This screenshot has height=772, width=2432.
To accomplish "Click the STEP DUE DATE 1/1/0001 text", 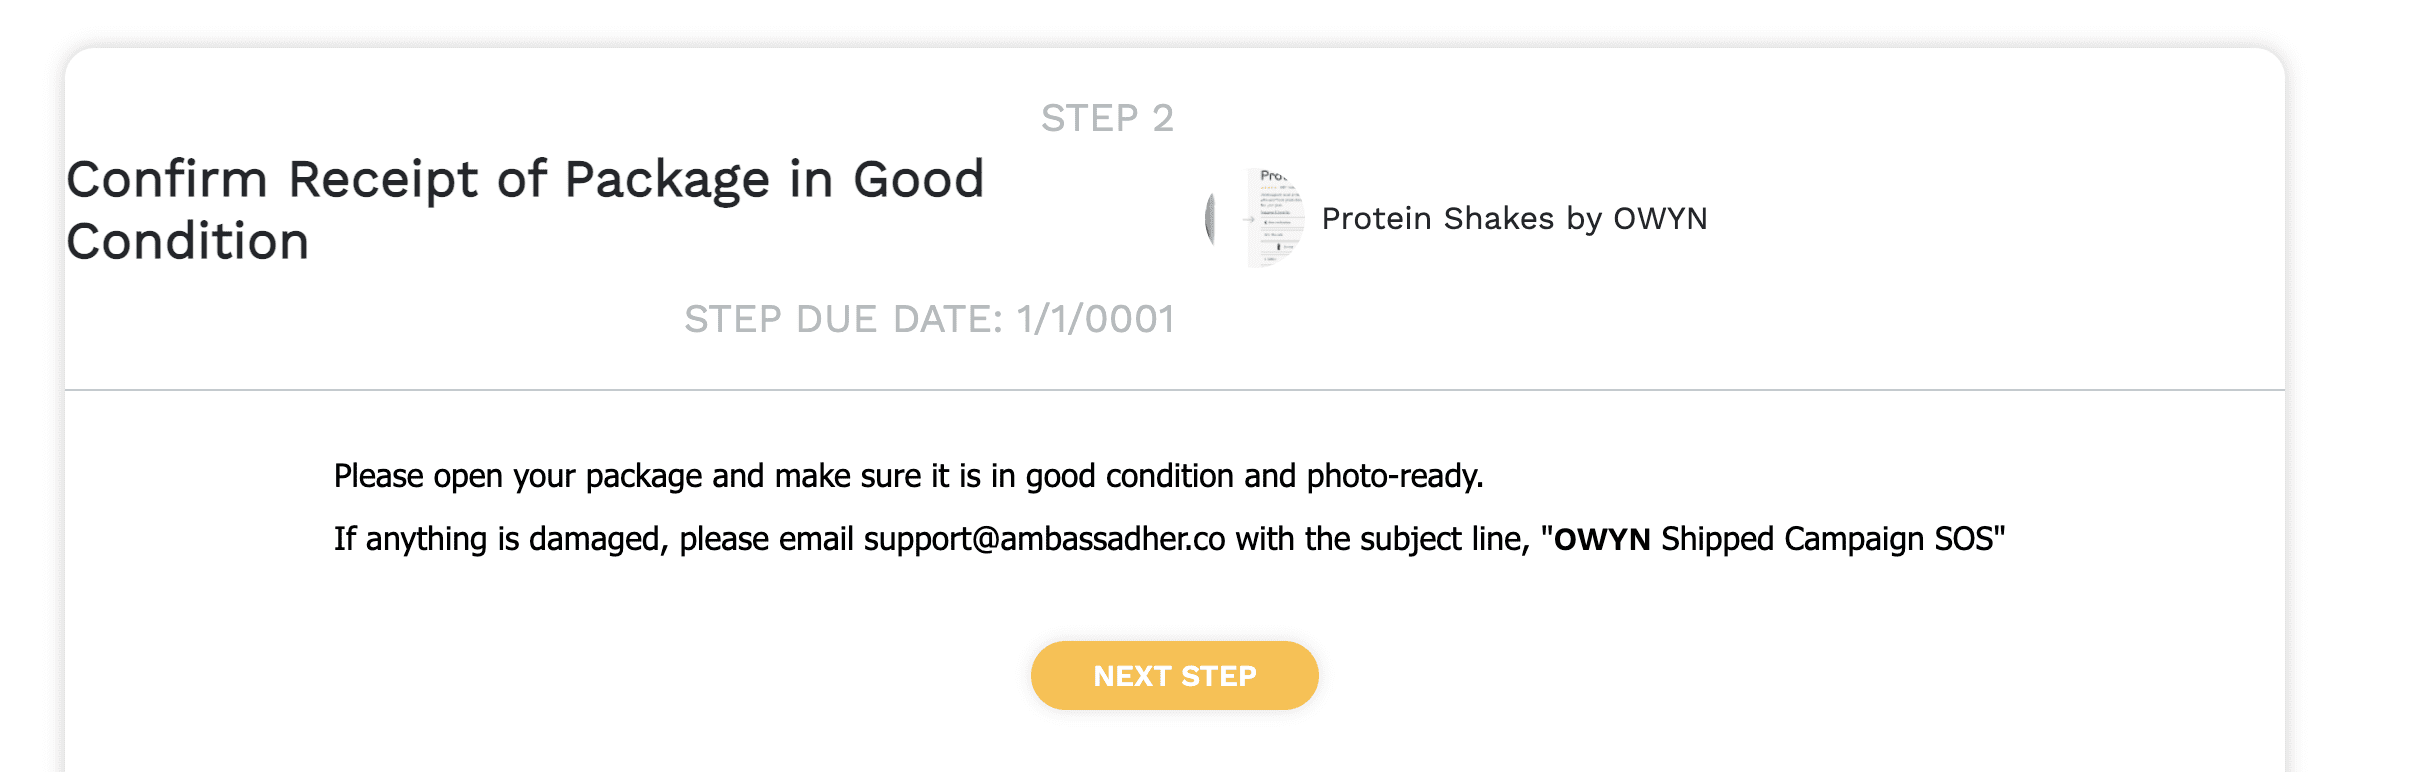I will coord(928,319).
